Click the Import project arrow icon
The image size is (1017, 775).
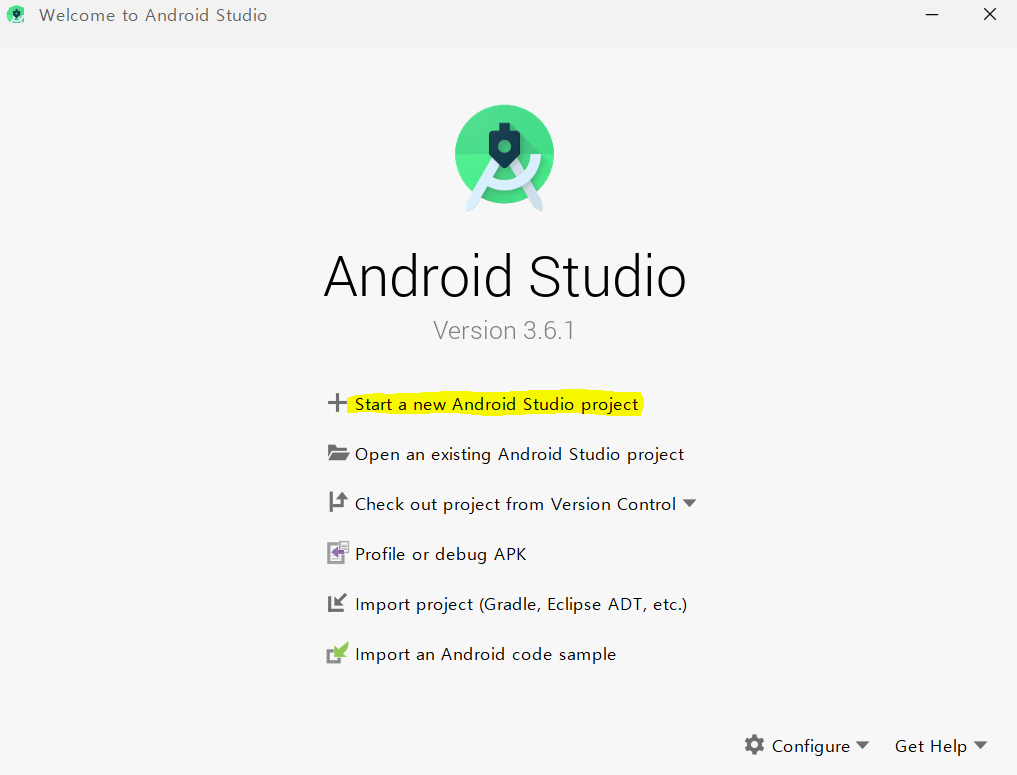pyautogui.click(x=337, y=603)
